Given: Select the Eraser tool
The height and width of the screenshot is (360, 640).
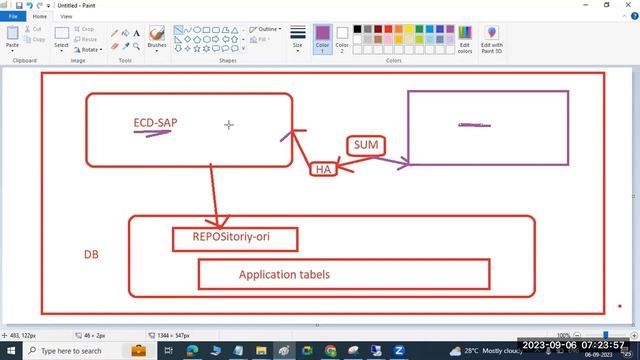Looking at the screenshot, I should 114,46.
